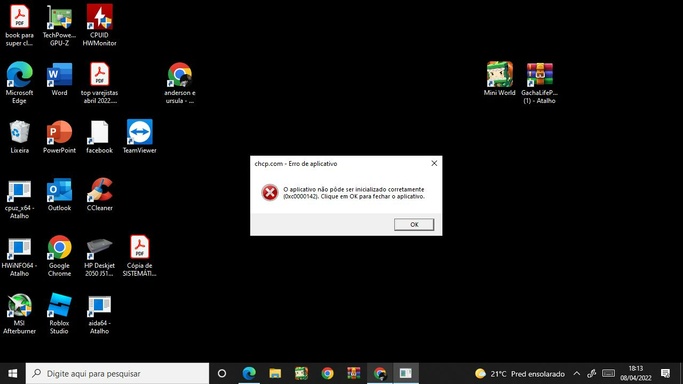
Task: Expand hidden system tray icons chevron
Action: pyautogui.click(x=576, y=374)
